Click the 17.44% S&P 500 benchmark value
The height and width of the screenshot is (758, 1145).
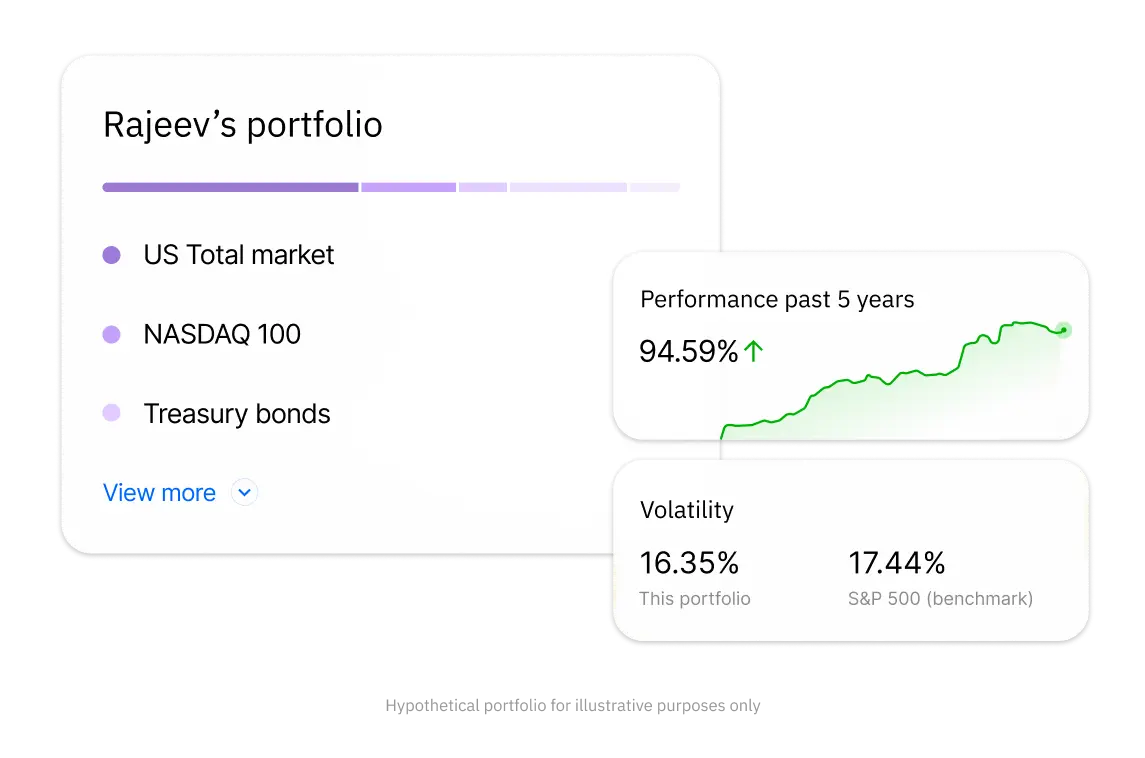tap(896, 564)
